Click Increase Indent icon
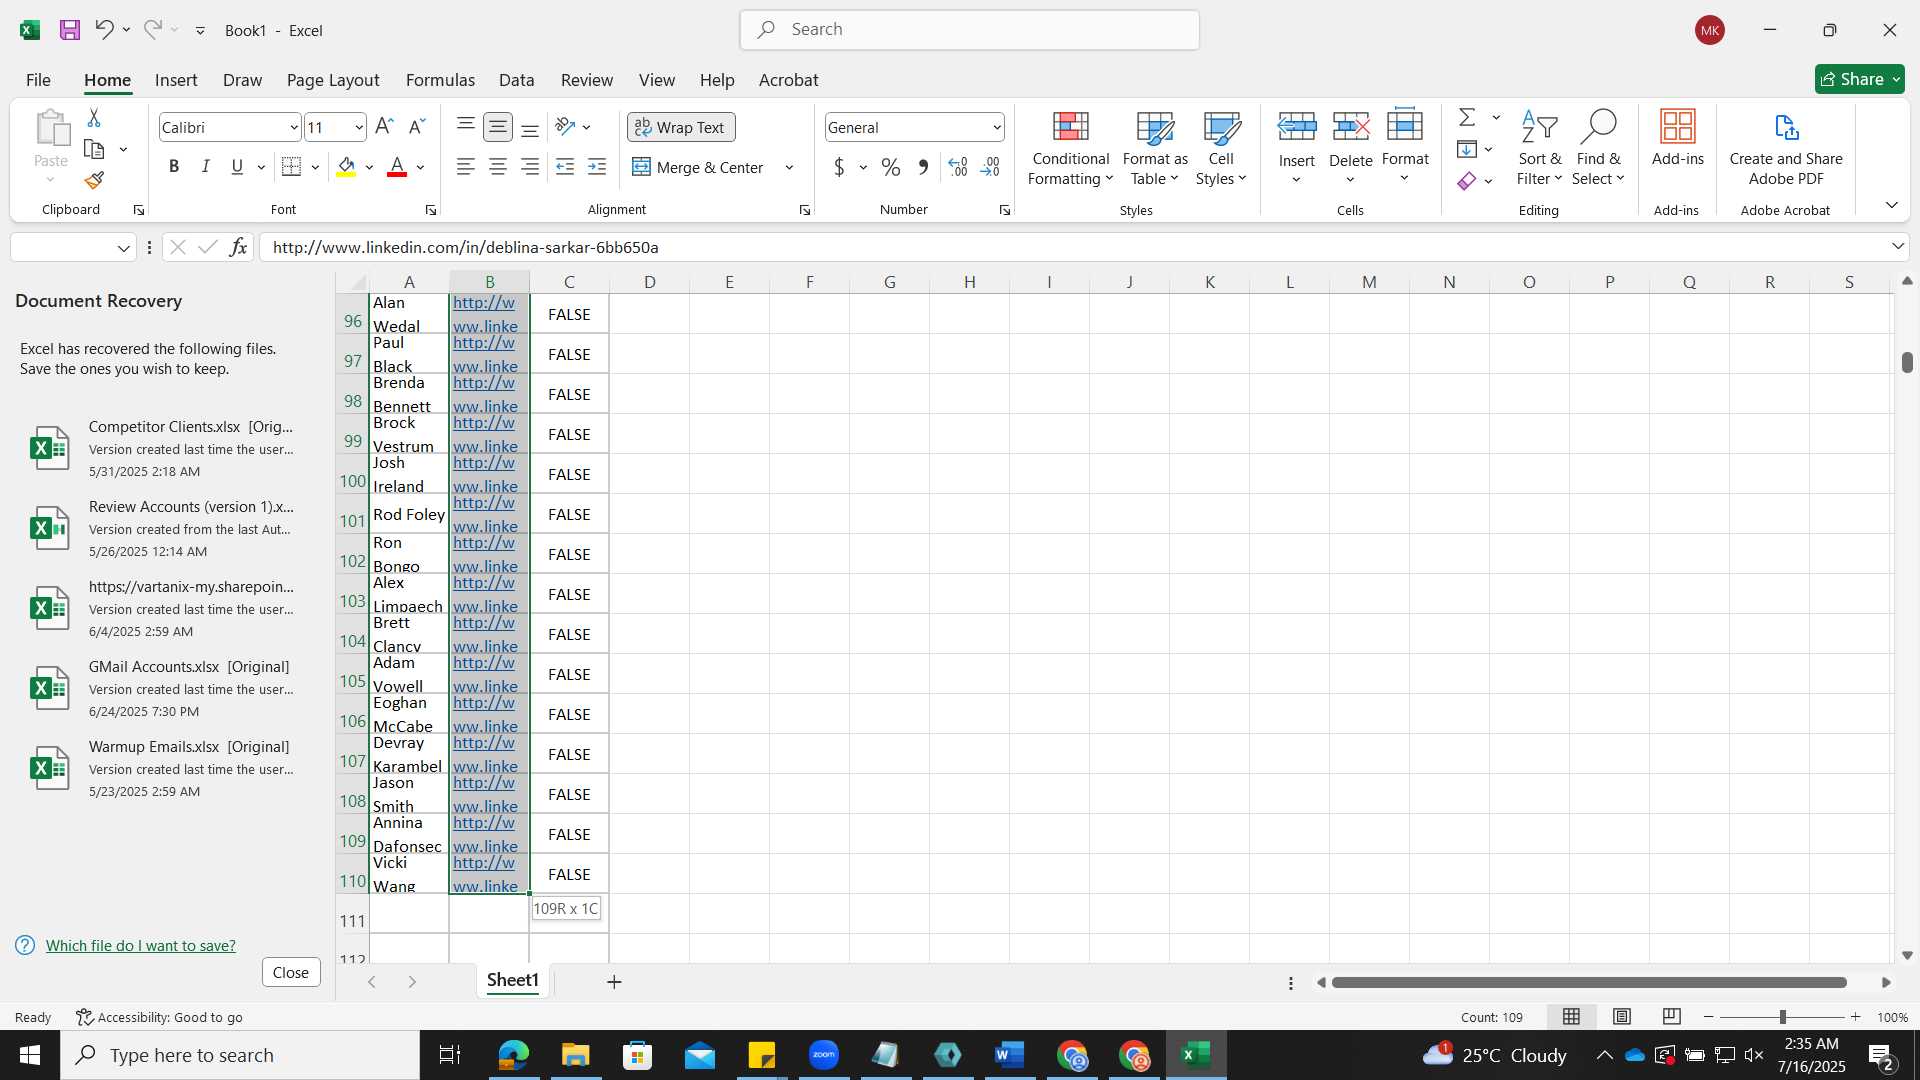 (597, 167)
